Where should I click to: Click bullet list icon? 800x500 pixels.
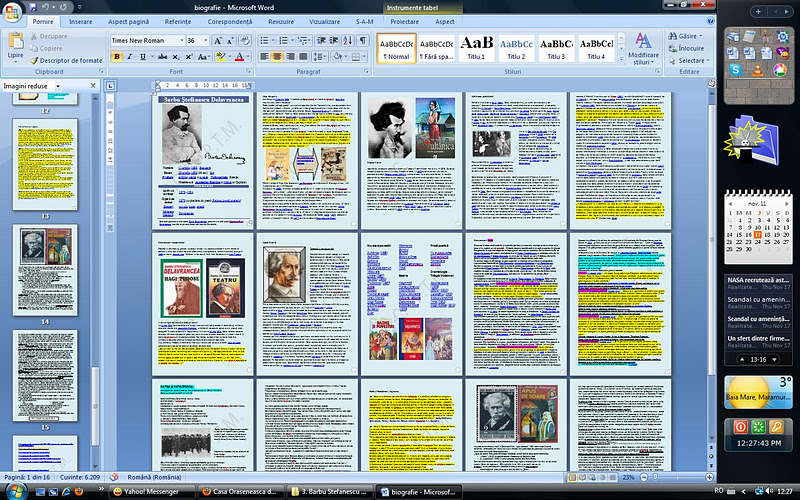coord(264,40)
